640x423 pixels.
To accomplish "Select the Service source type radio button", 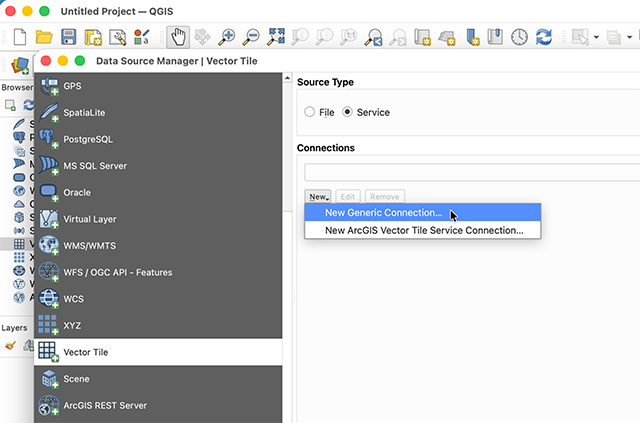I will pyautogui.click(x=348, y=113).
